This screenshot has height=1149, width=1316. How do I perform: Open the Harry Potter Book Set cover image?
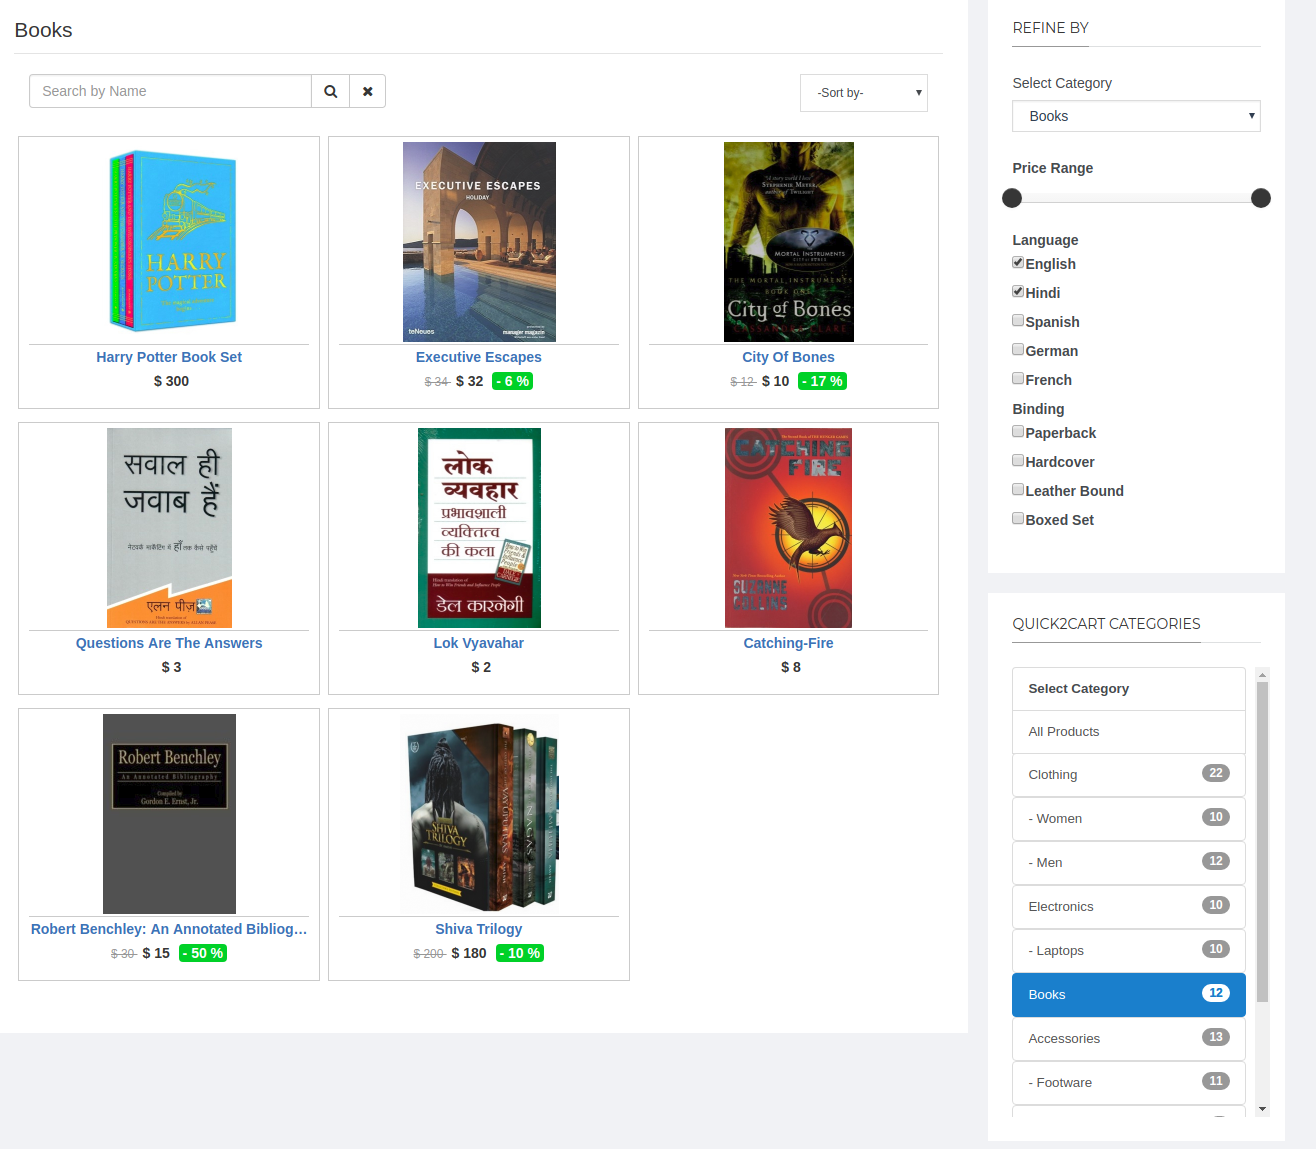click(171, 241)
